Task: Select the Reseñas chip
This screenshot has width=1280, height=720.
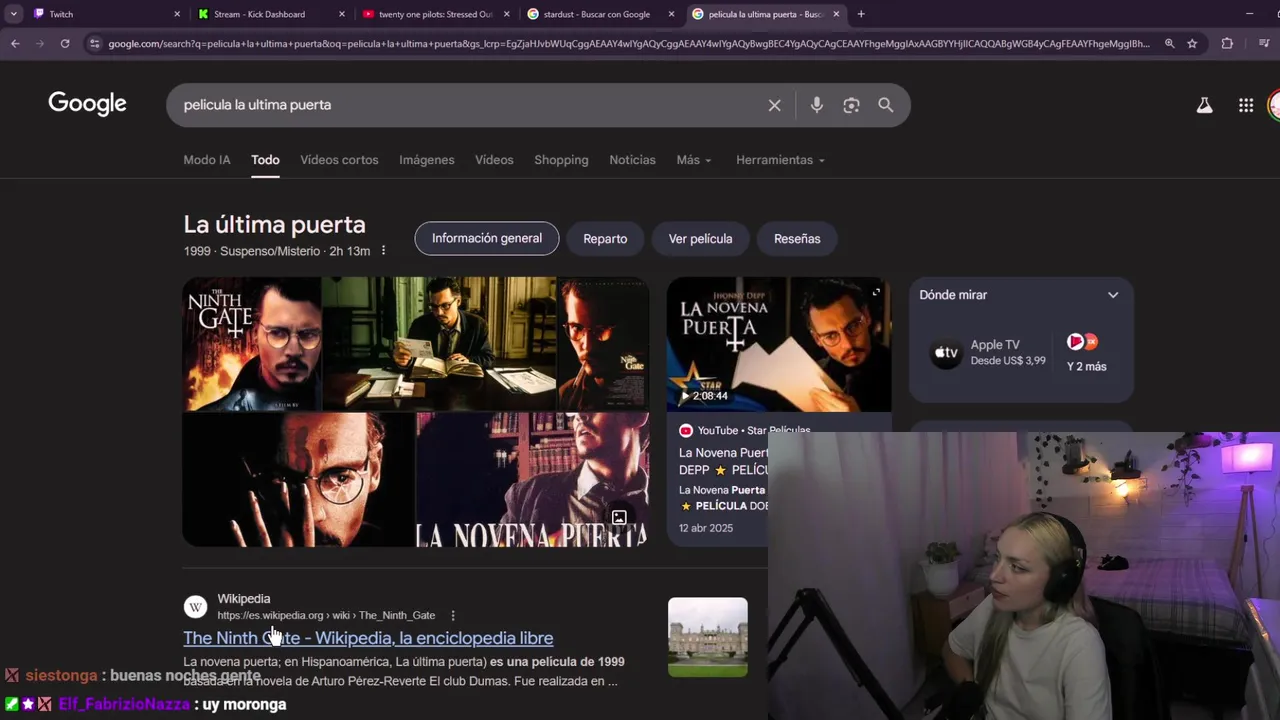Action: point(797,238)
